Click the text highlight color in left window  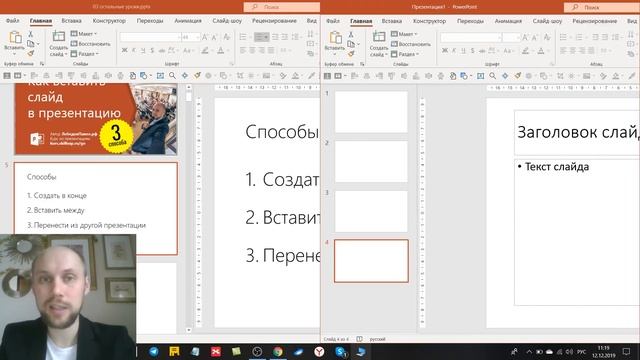[x=206, y=51]
